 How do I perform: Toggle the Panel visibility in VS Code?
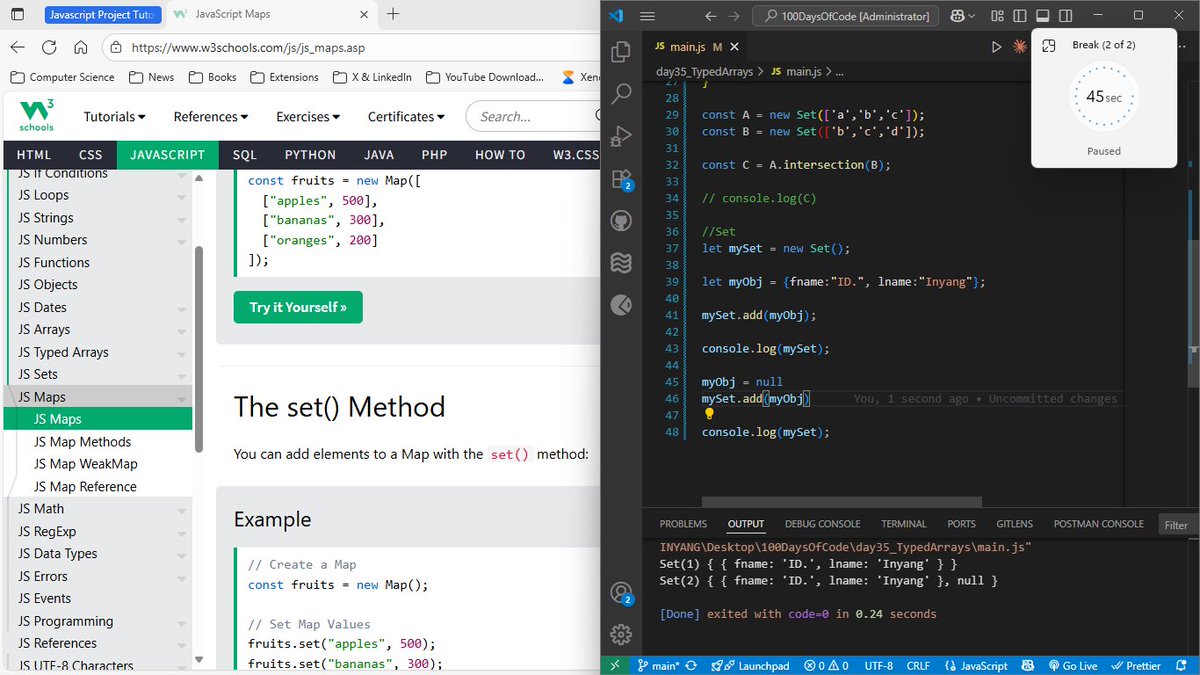pyautogui.click(x=1042, y=16)
